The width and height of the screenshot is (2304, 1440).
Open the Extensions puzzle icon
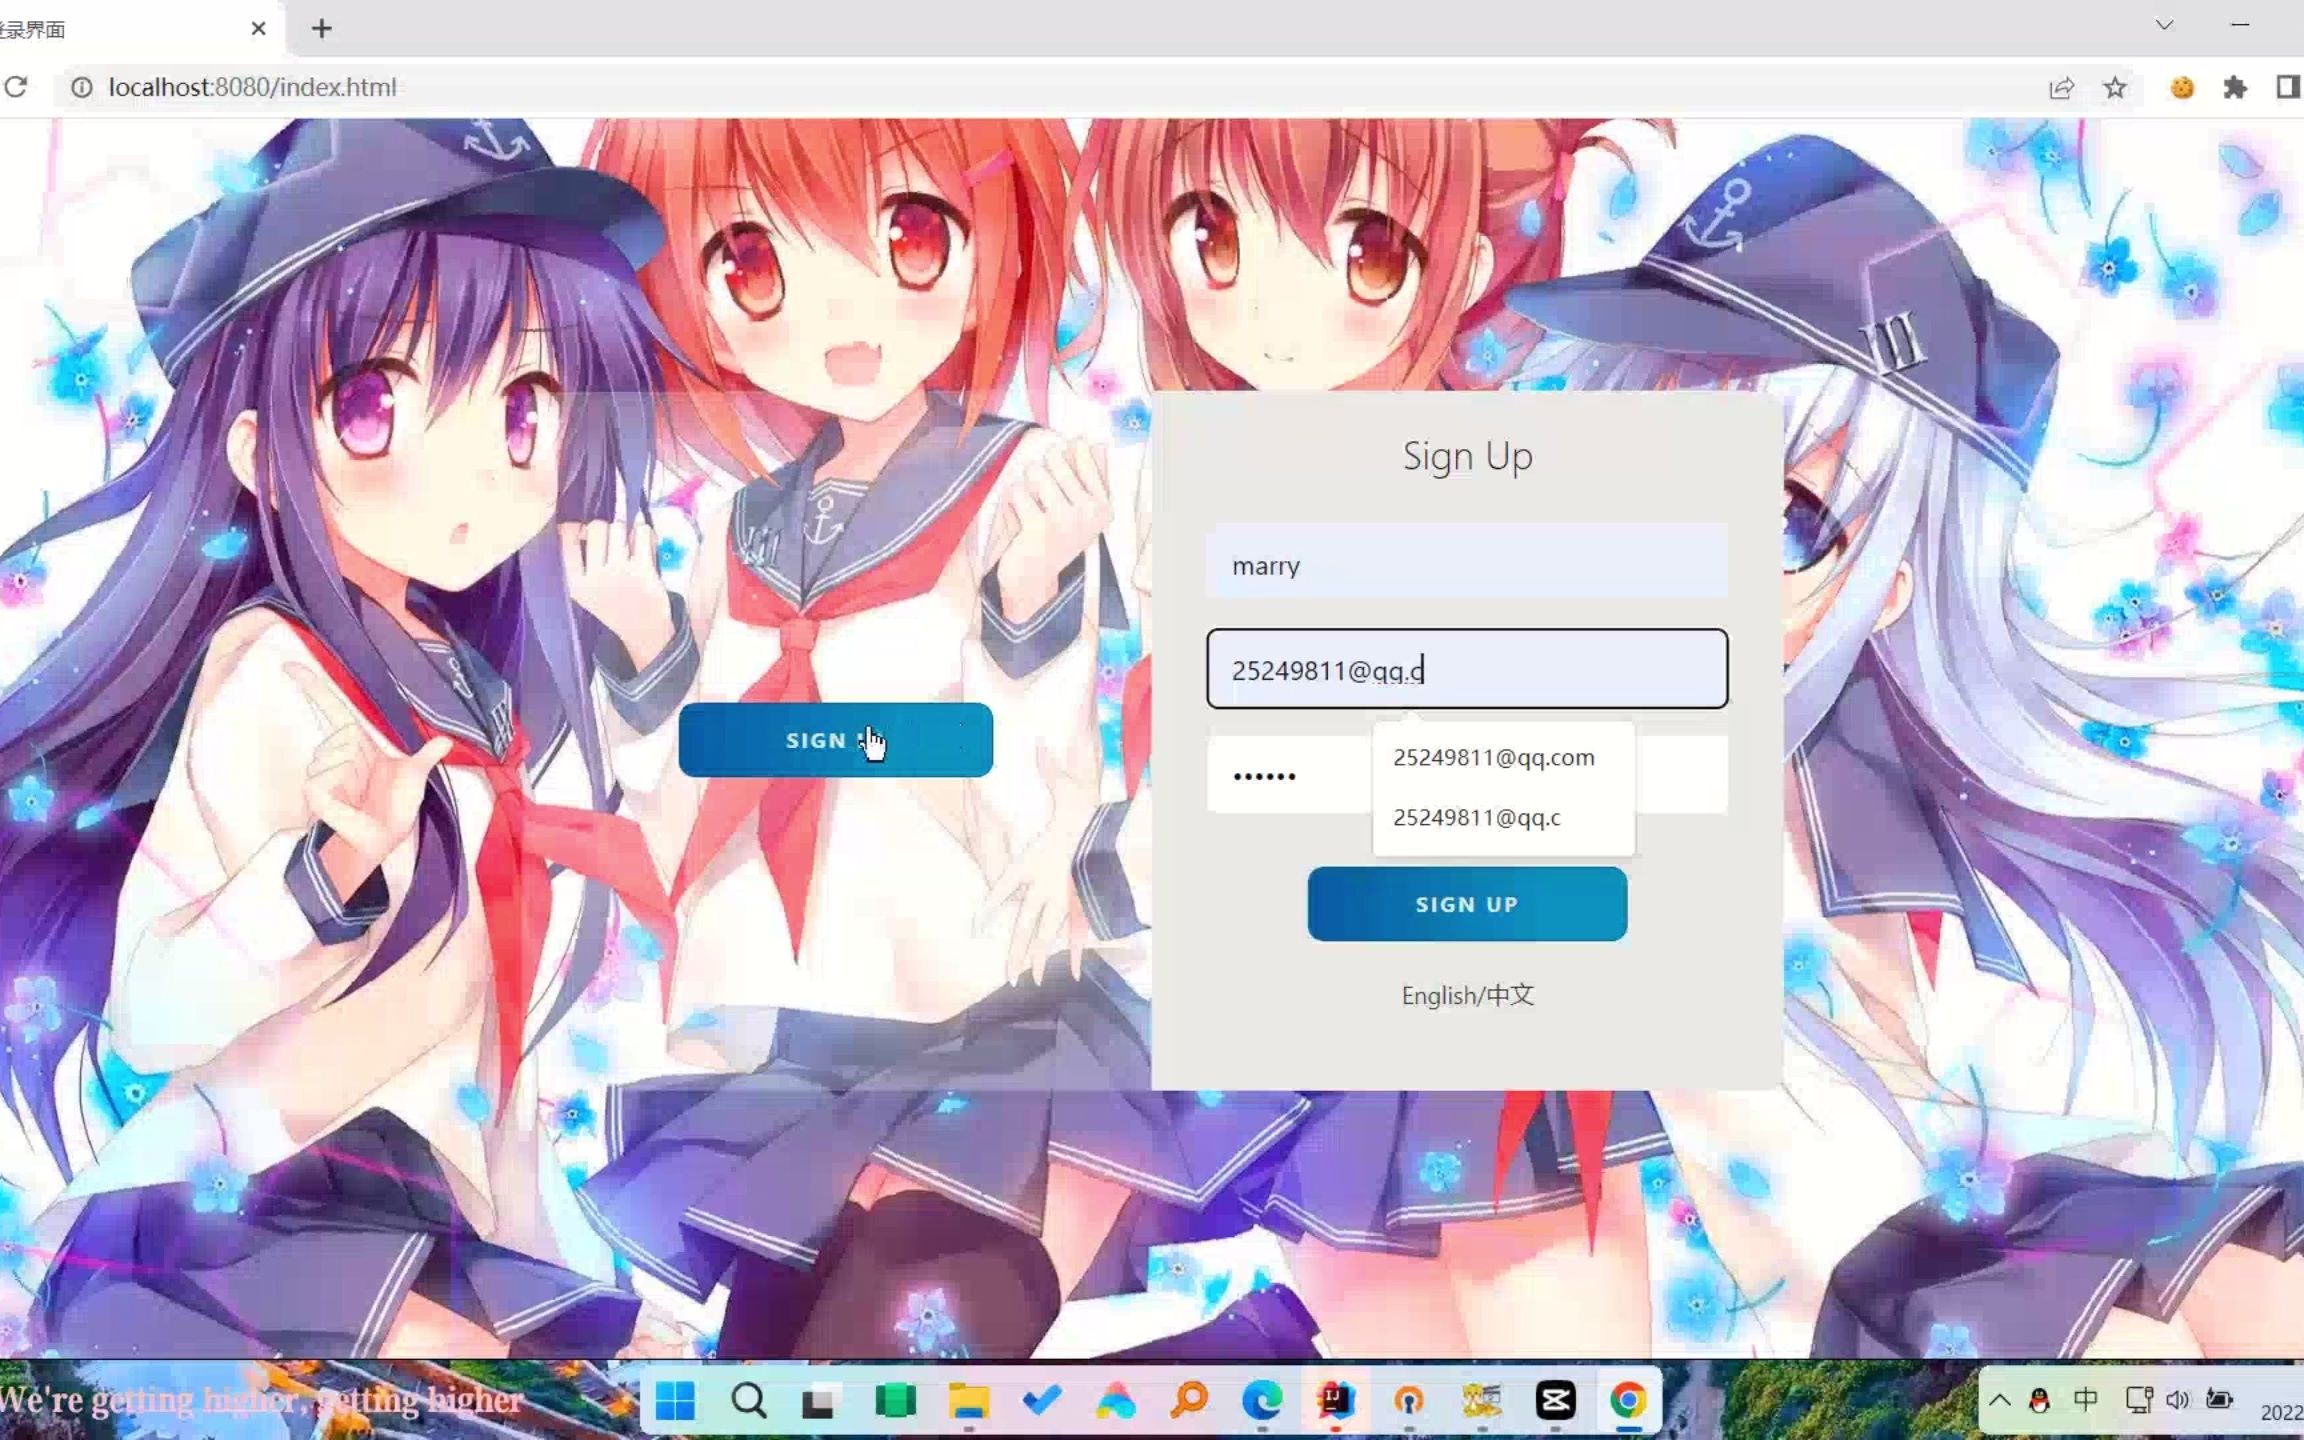(2235, 88)
